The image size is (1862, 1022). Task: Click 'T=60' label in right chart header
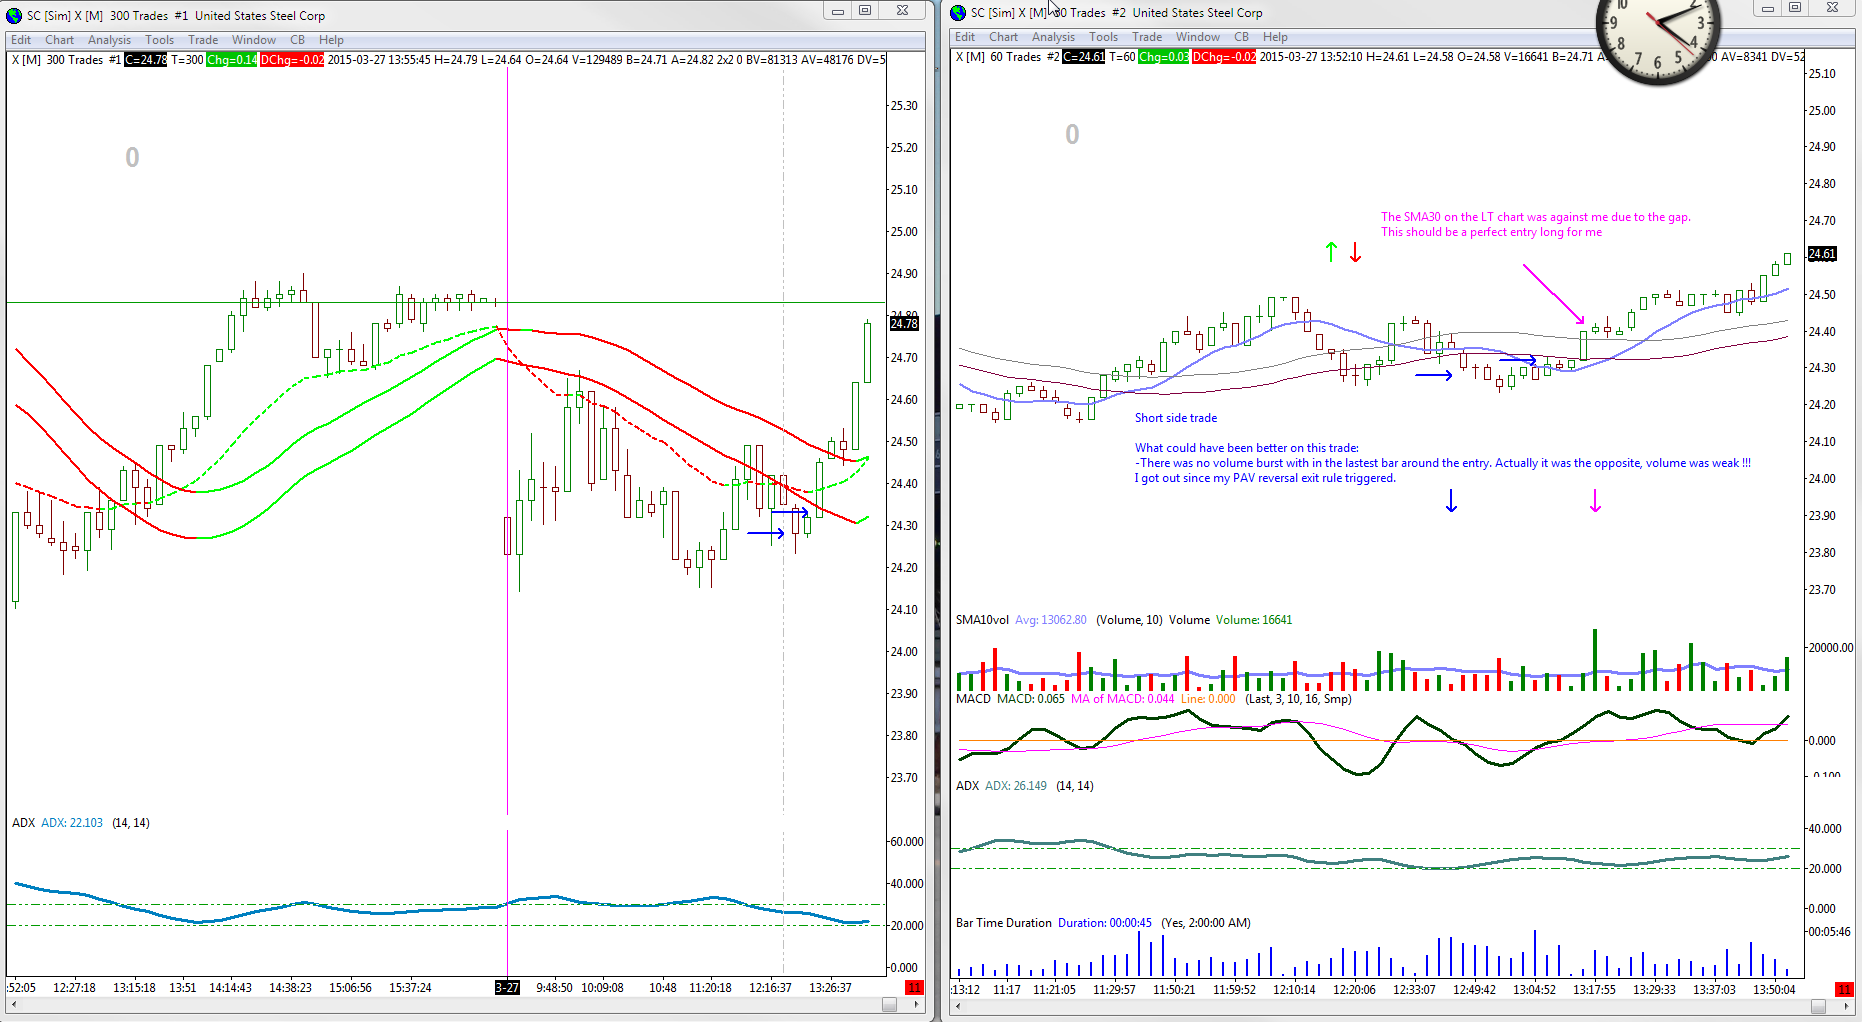coord(1122,57)
